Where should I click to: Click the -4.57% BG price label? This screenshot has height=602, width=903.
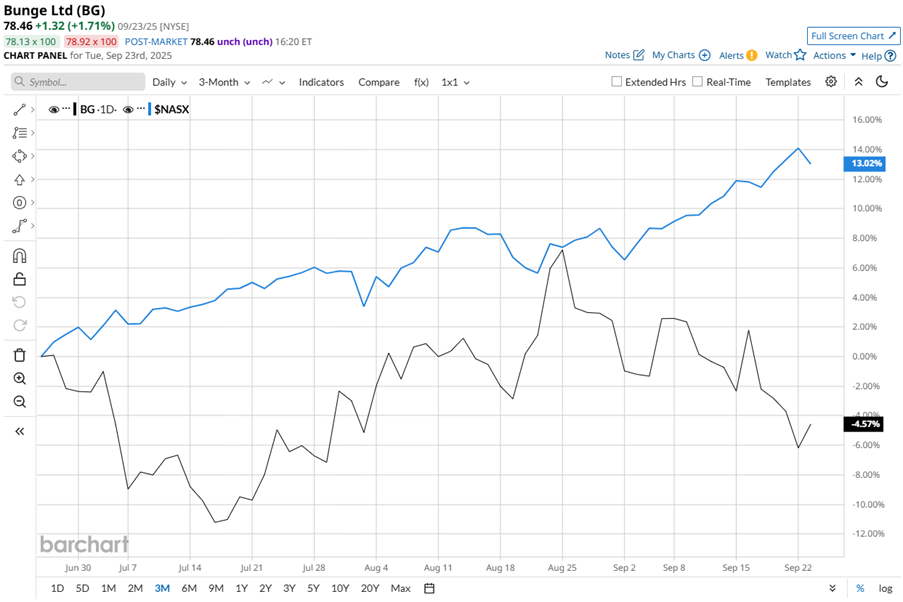click(864, 424)
